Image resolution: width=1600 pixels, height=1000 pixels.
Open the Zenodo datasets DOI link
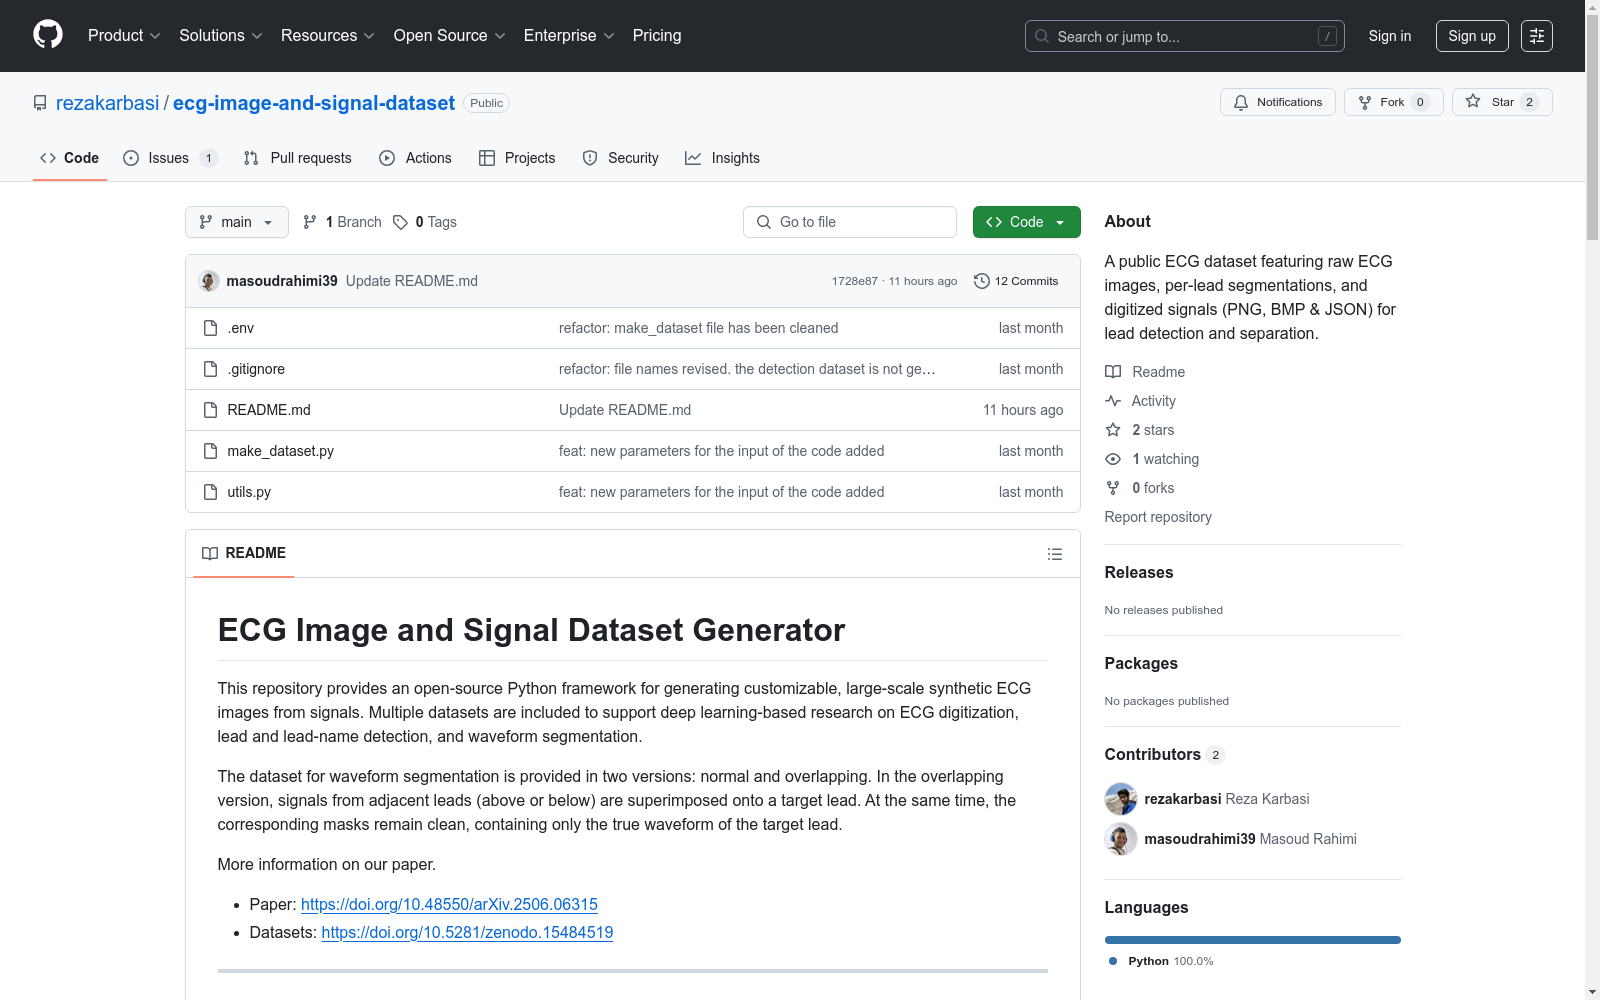pyautogui.click(x=467, y=932)
